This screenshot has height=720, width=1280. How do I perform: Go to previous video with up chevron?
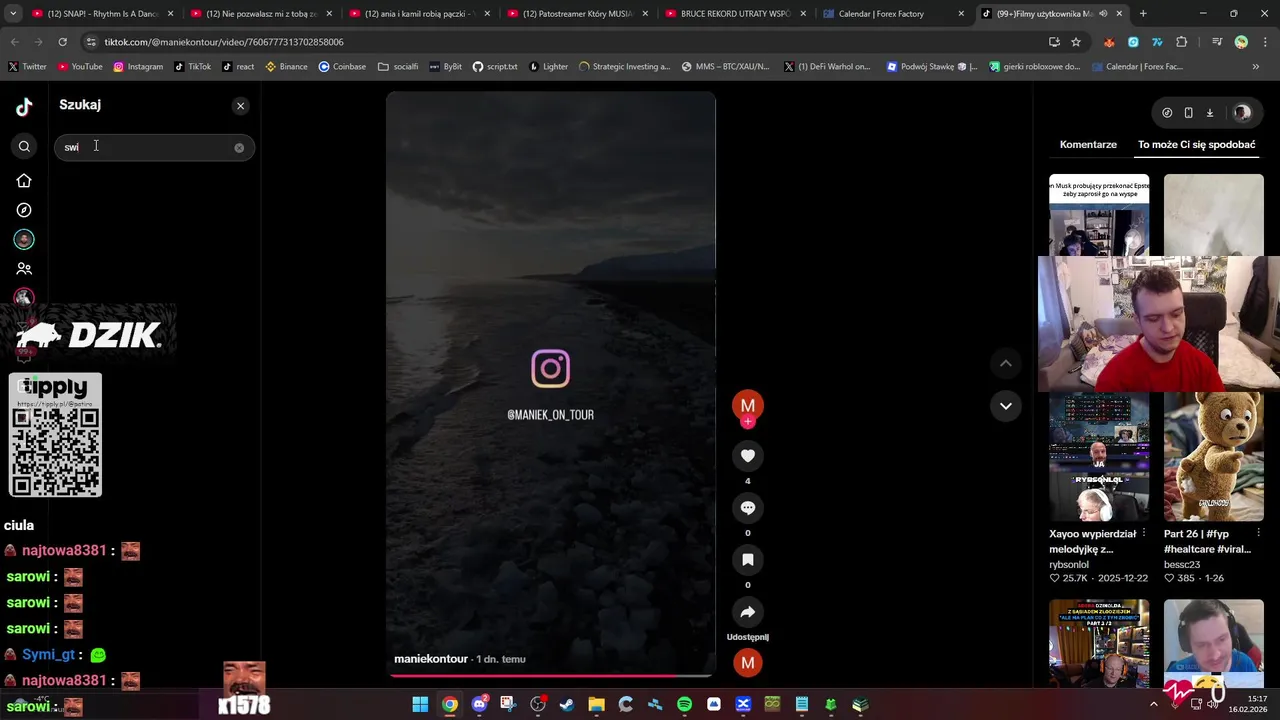pyautogui.click(x=1005, y=363)
